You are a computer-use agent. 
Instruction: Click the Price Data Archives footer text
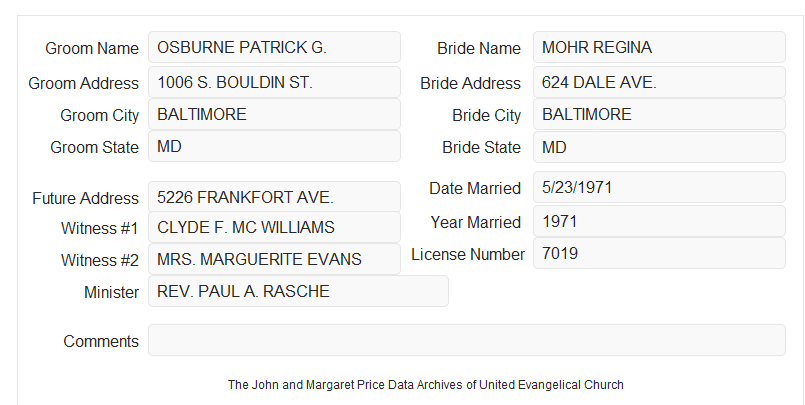tap(426, 385)
